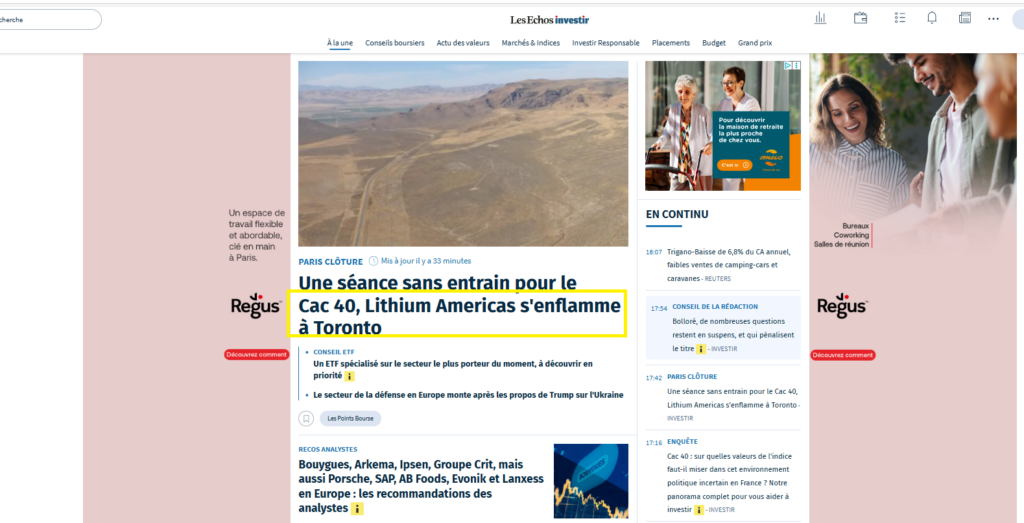Open the 'RECOS ANALYSTES' category
Viewport: 1024px width, 523px height.
click(x=328, y=449)
